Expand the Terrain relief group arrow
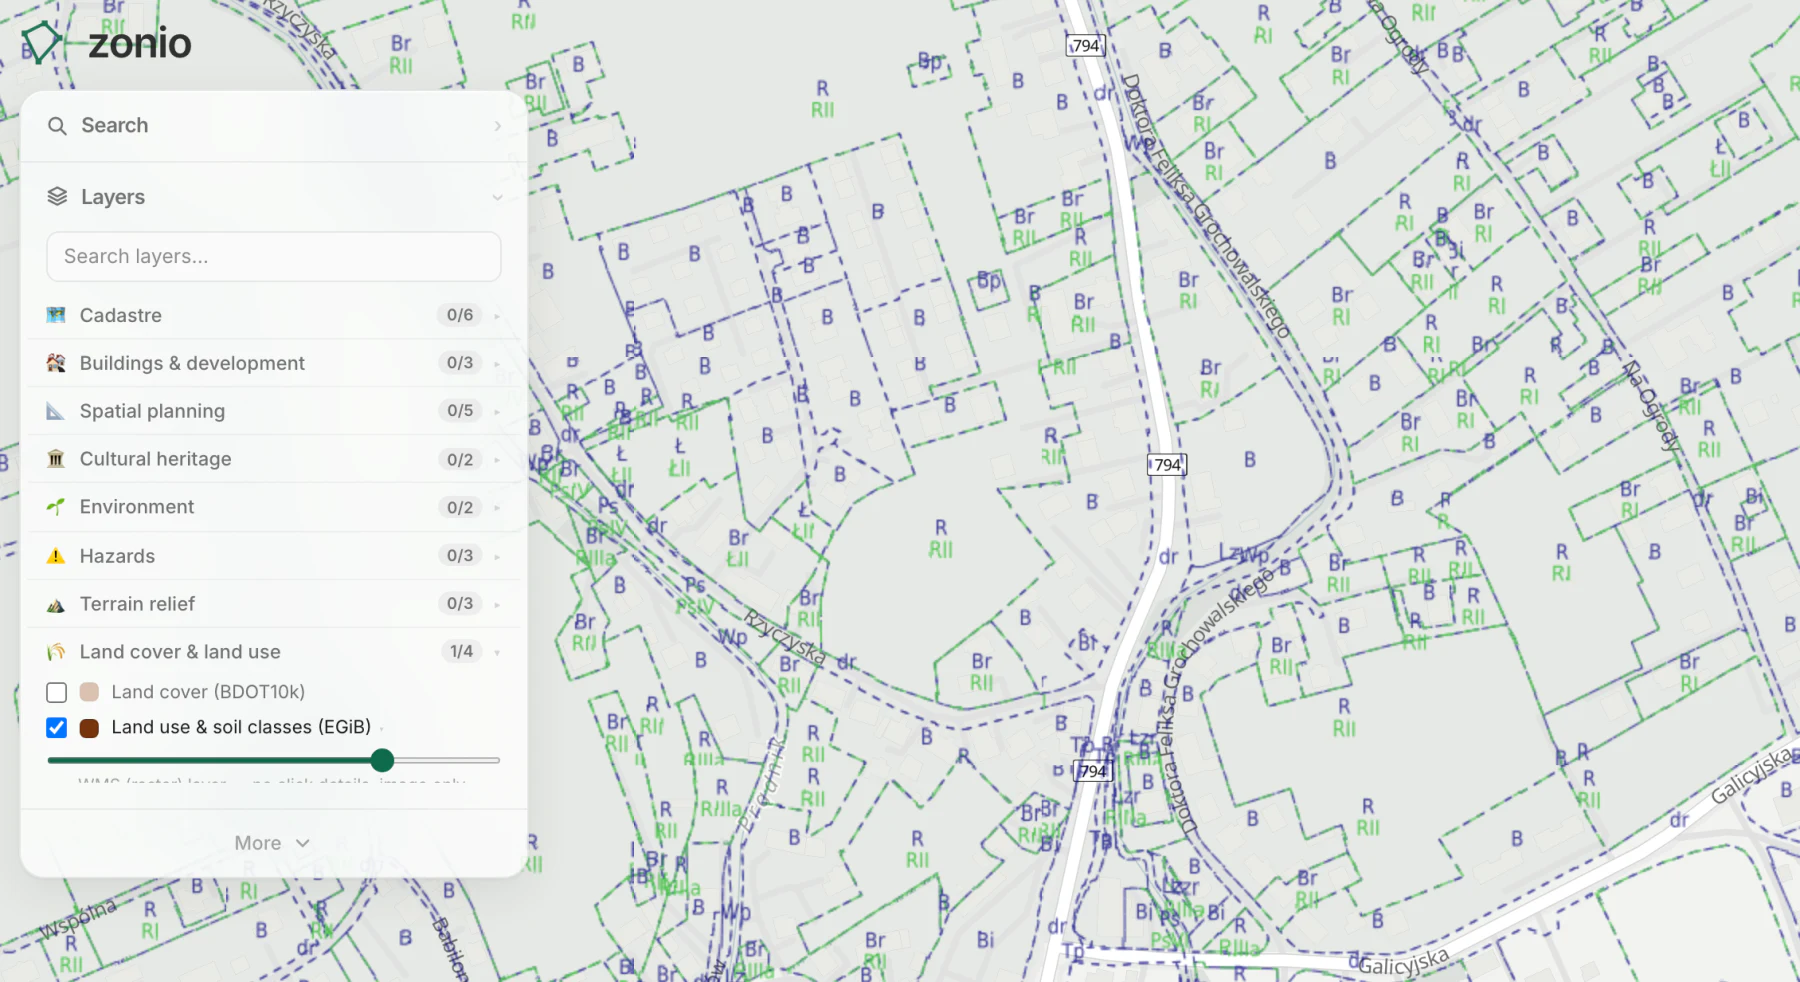This screenshot has width=1800, height=982. [497, 604]
